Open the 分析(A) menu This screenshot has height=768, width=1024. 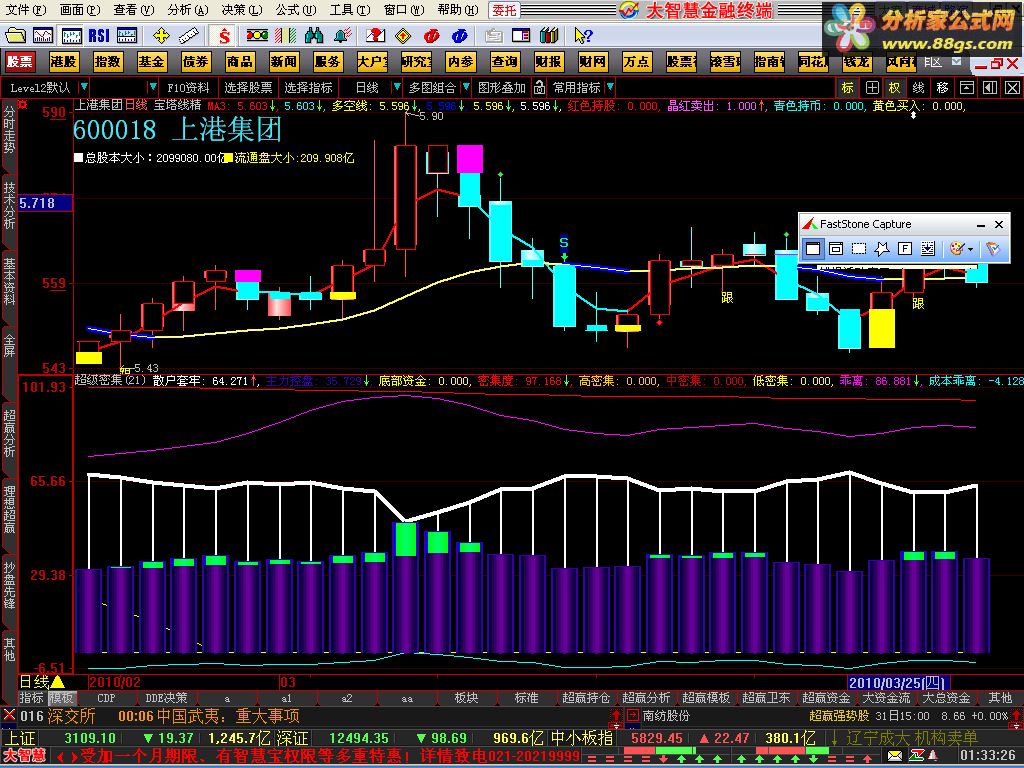point(187,10)
